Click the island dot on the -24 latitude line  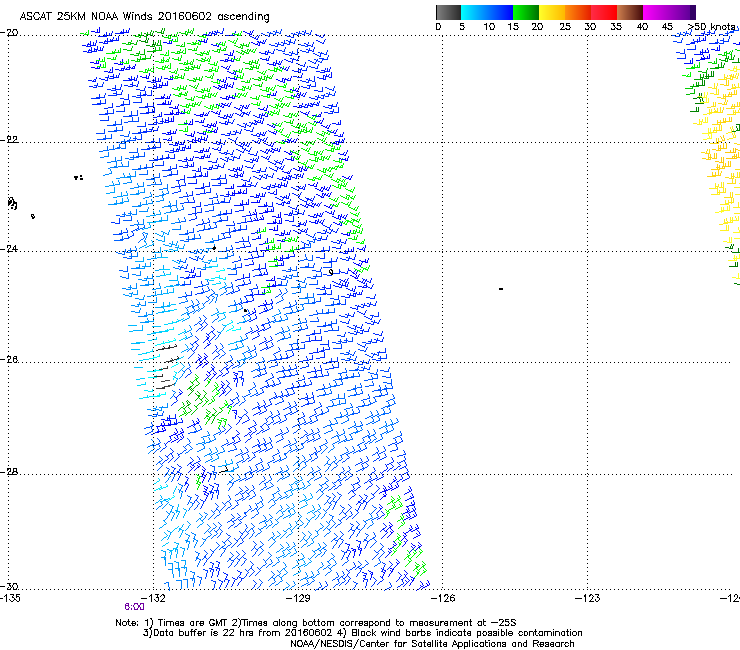(x=214, y=248)
